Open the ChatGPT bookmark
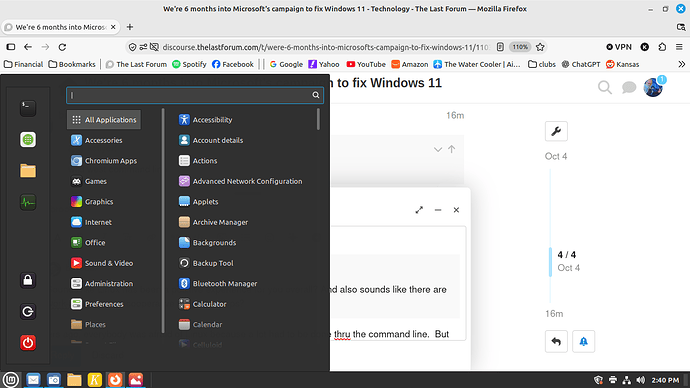 point(581,64)
